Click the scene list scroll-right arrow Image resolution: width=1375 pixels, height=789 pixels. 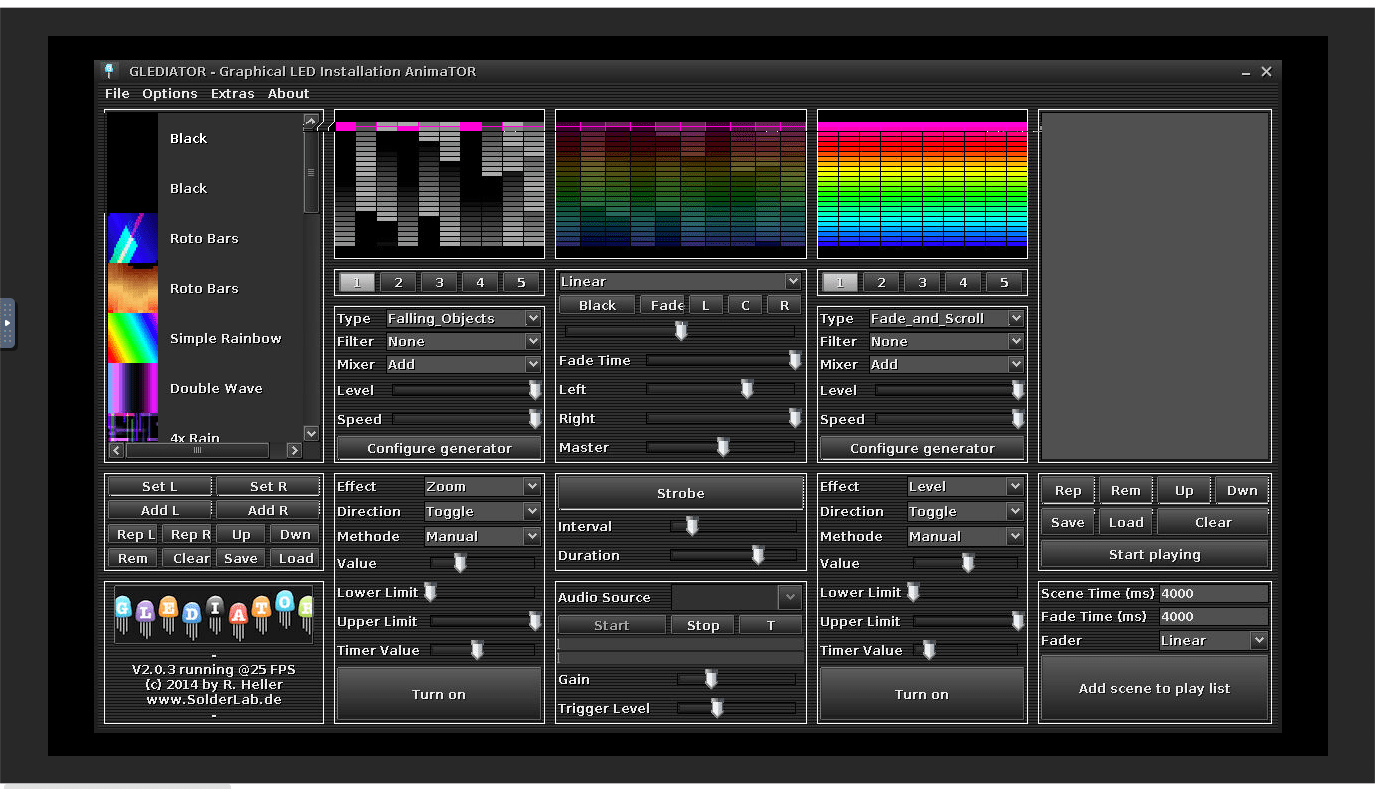click(294, 451)
